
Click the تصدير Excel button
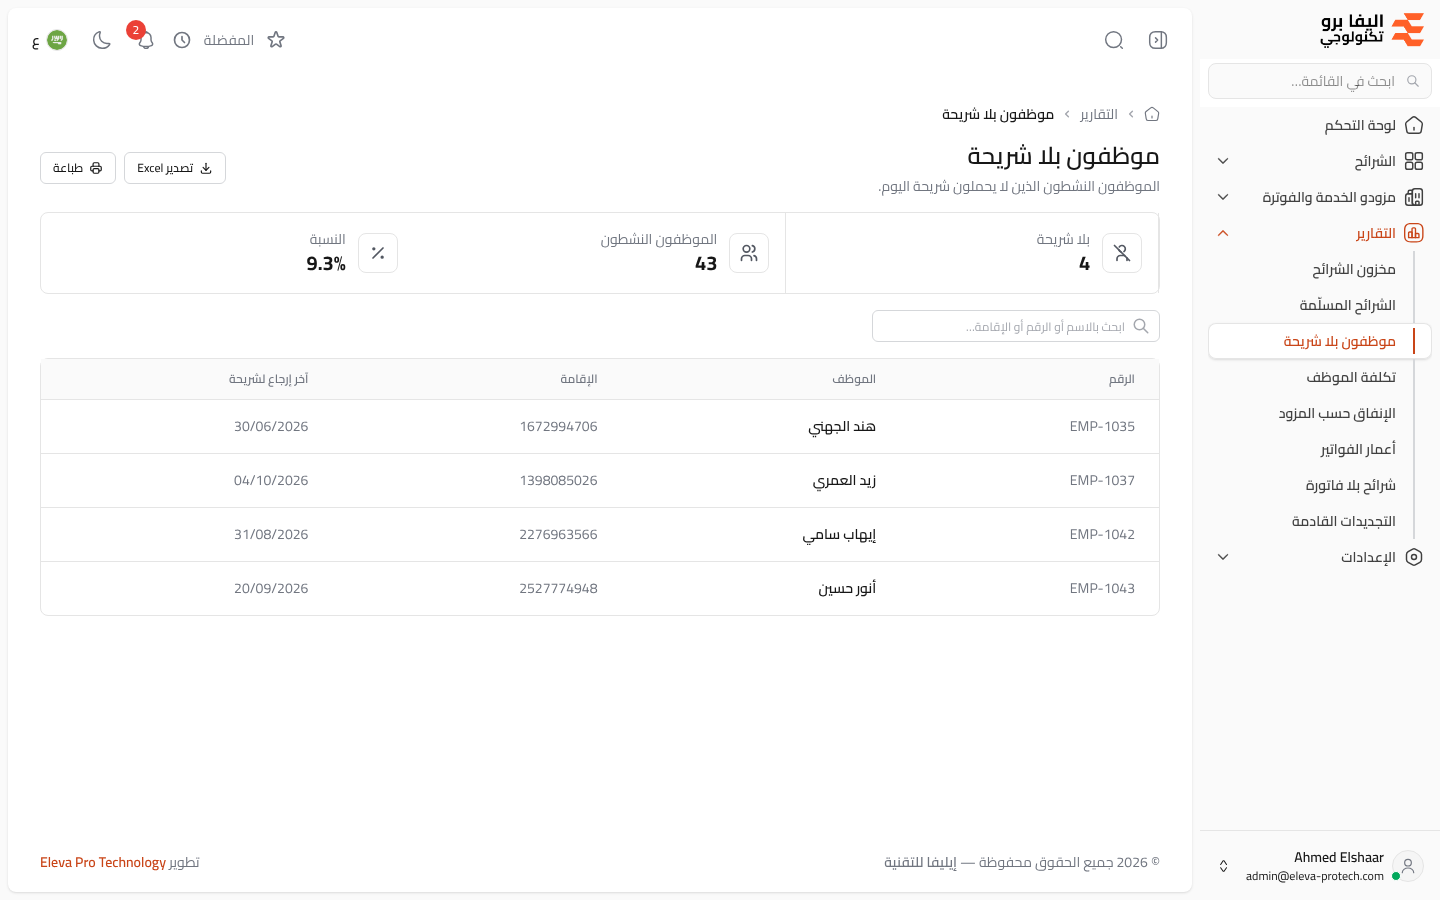pos(175,168)
